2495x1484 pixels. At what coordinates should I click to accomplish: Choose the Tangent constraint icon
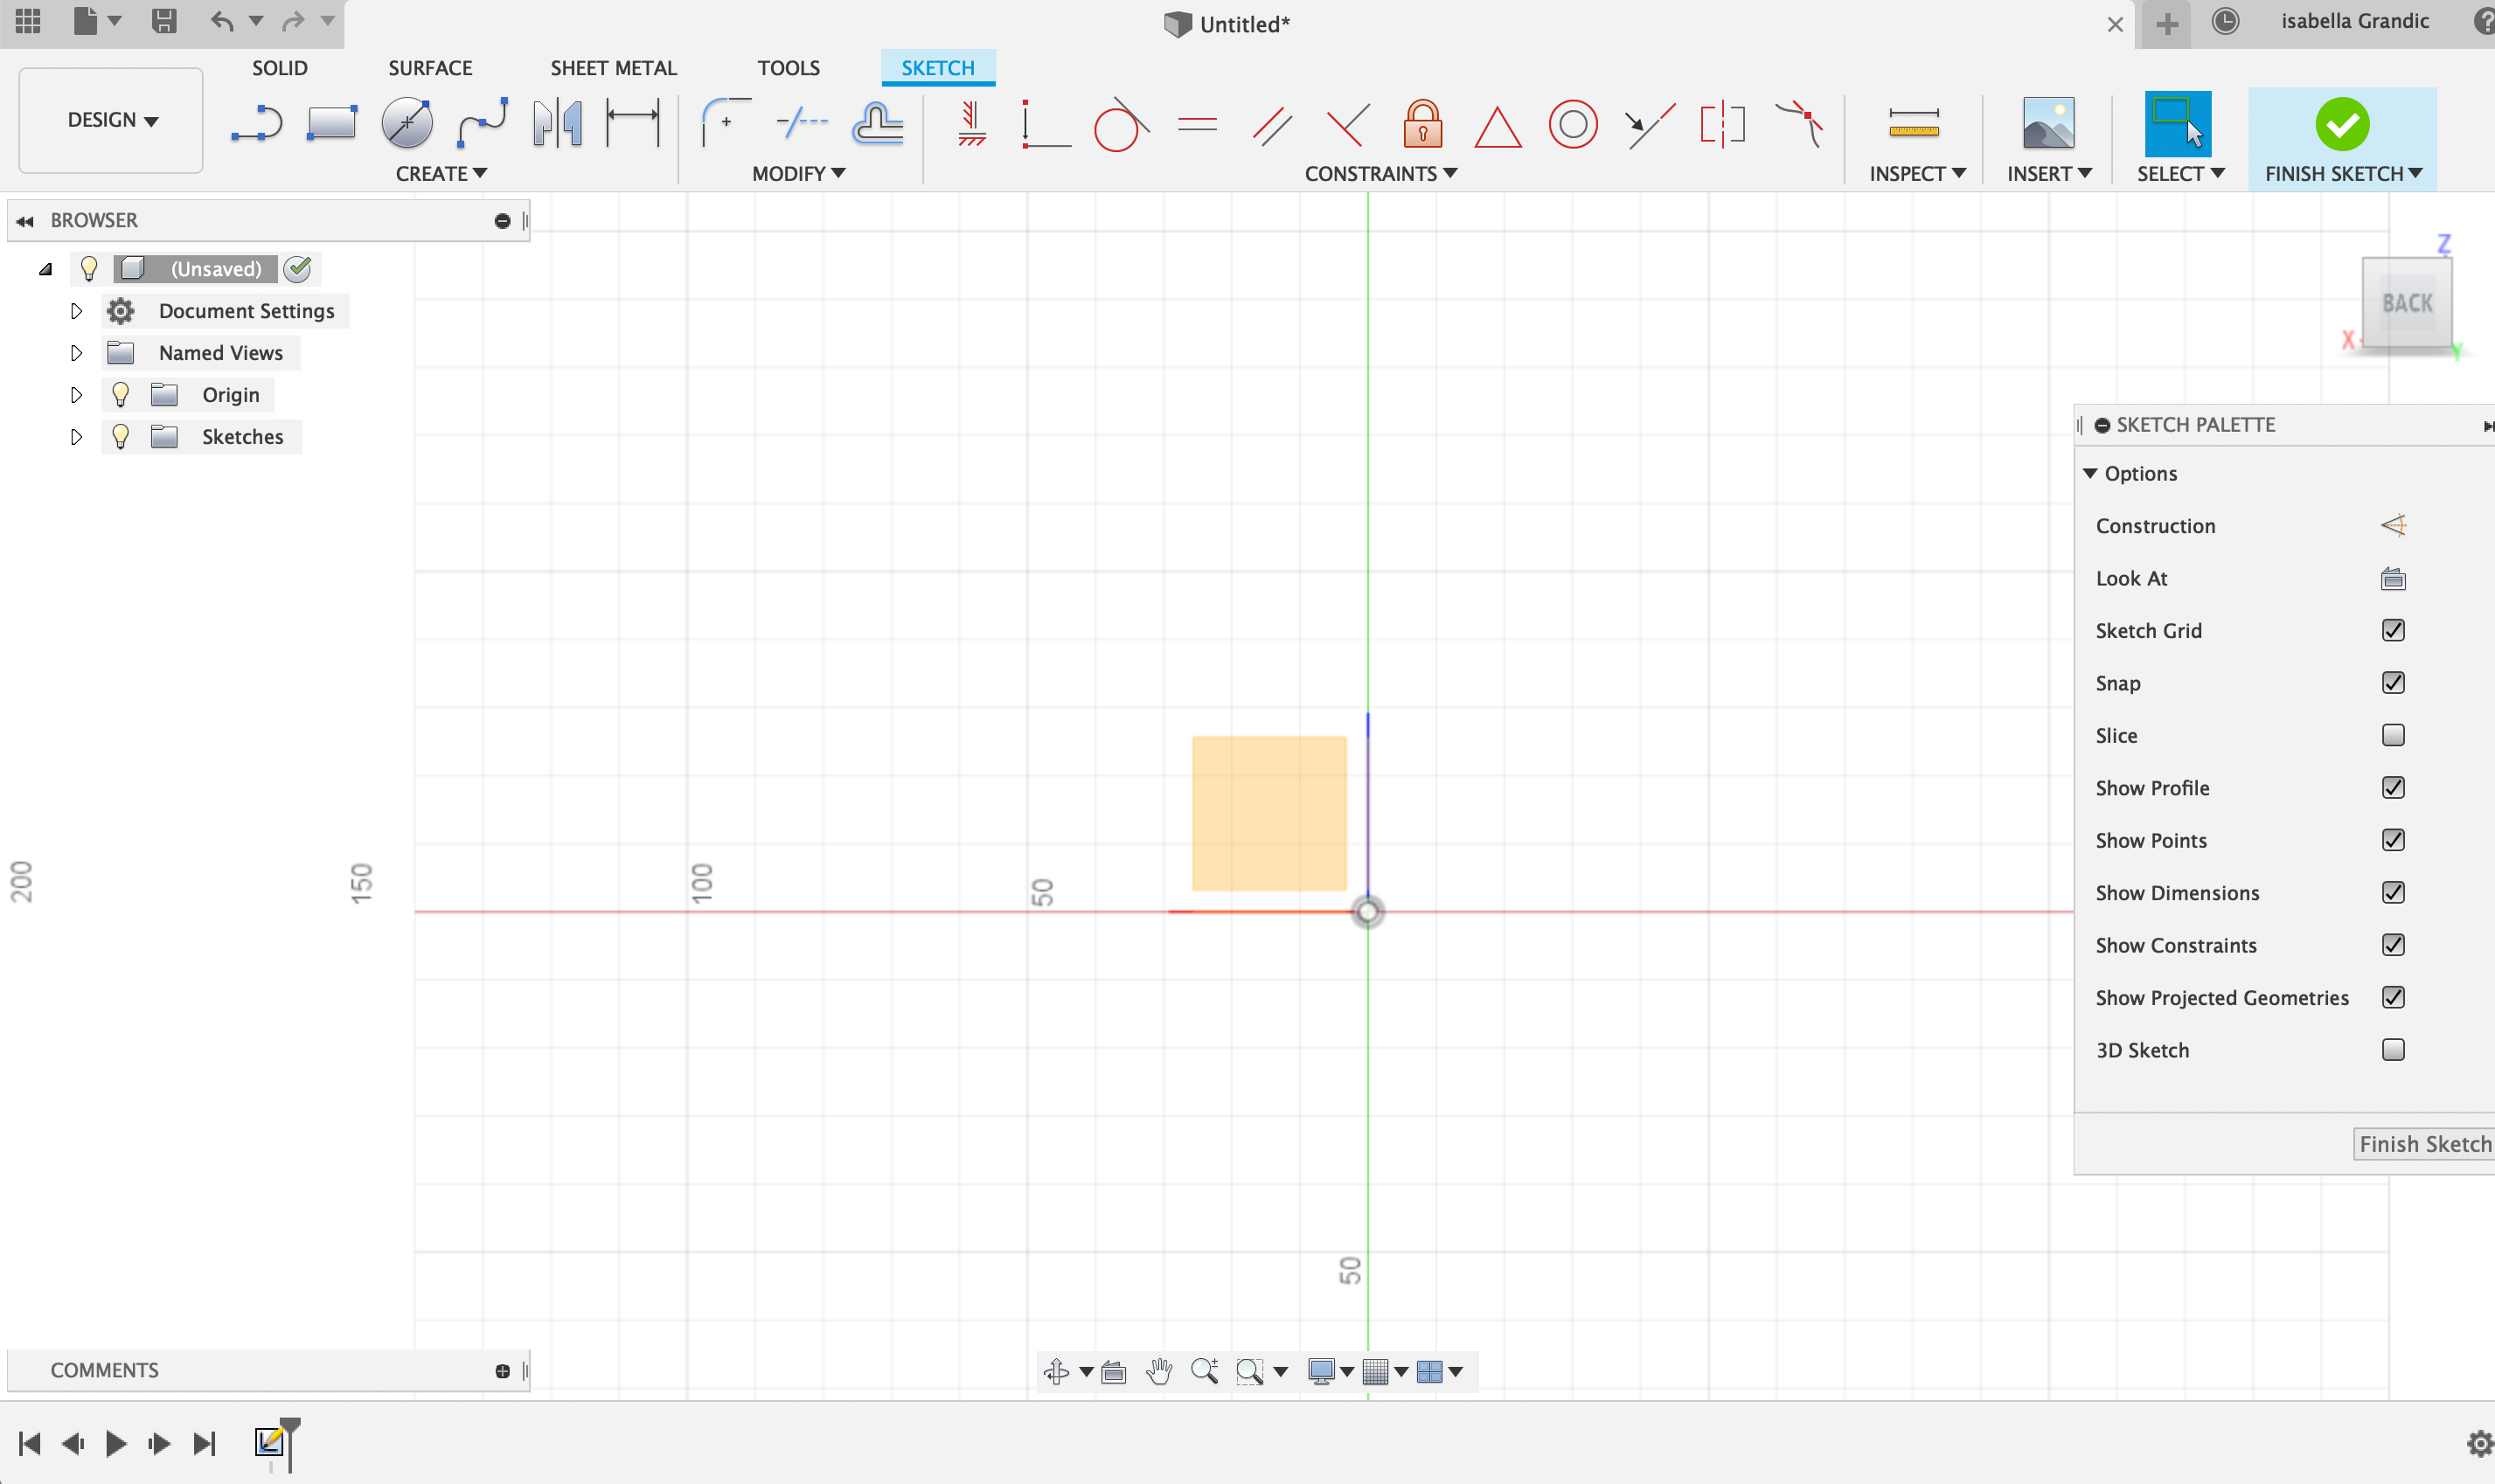[x=1120, y=125]
